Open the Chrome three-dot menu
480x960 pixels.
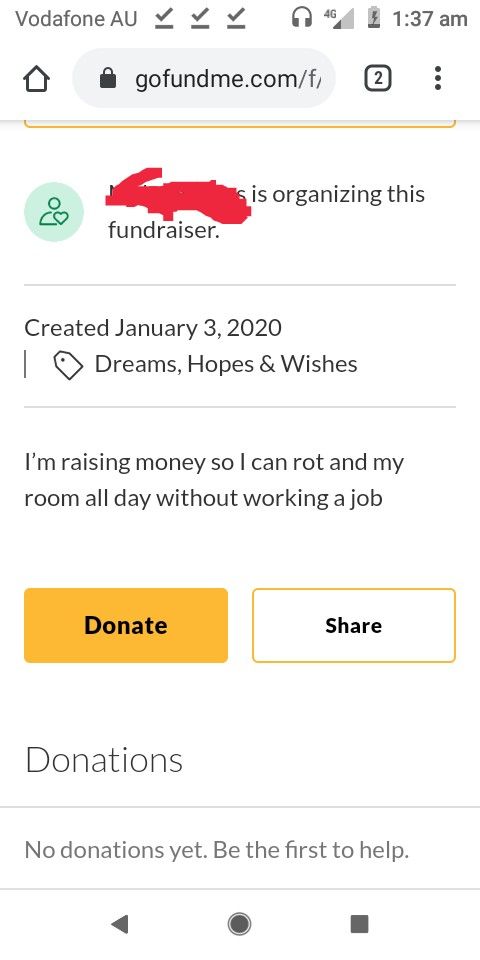click(x=437, y=78)
